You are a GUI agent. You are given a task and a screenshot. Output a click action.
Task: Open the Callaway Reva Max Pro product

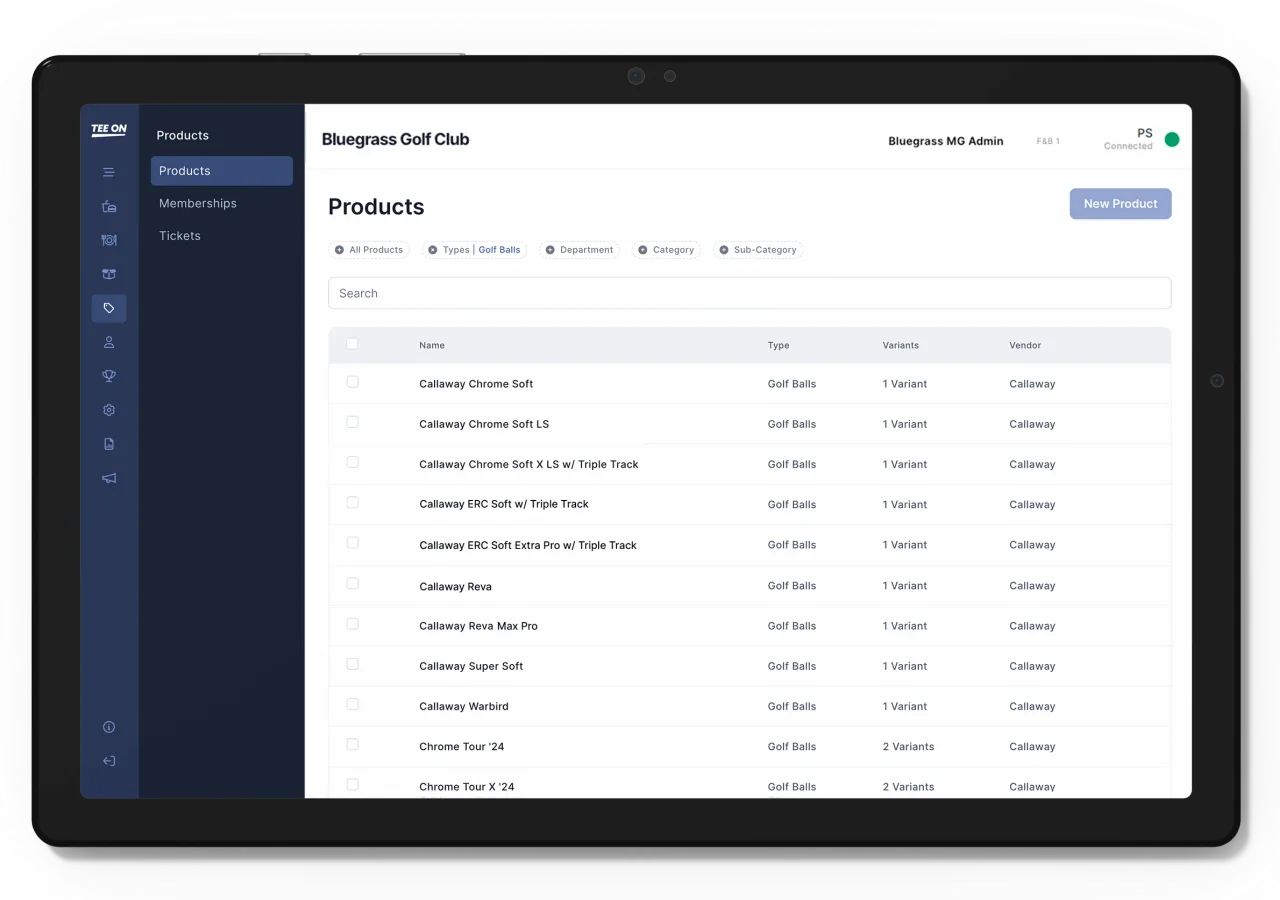coord(478,626)
